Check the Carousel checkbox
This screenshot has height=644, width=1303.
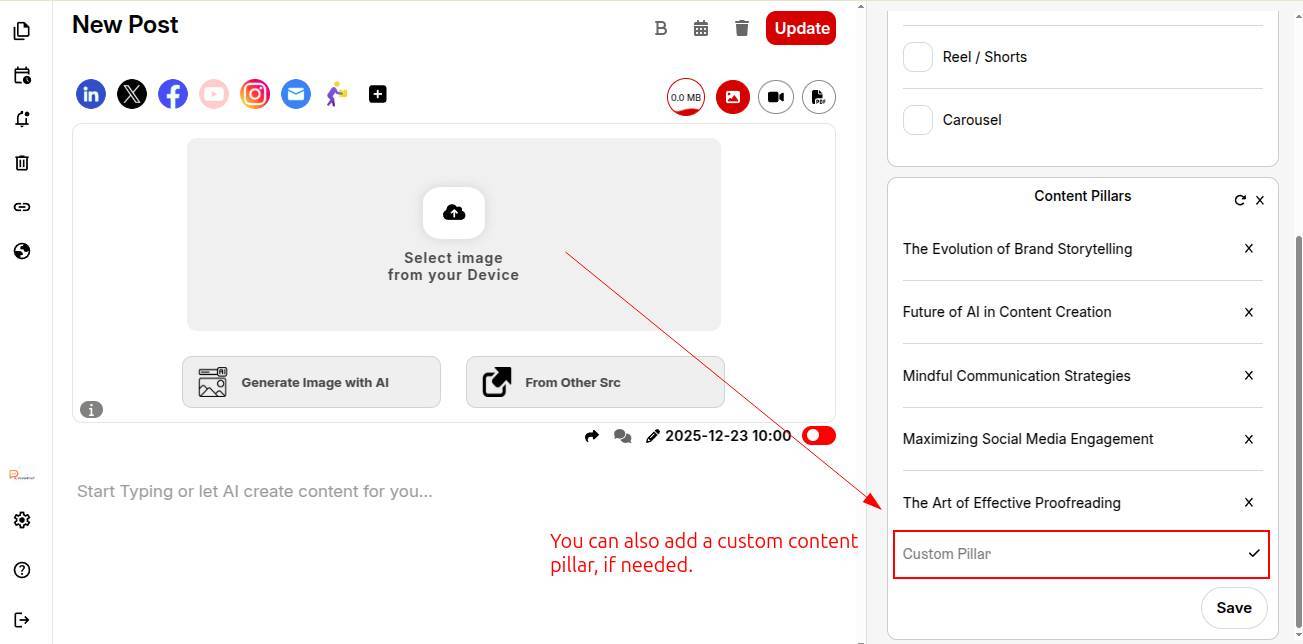coord(918,120)
